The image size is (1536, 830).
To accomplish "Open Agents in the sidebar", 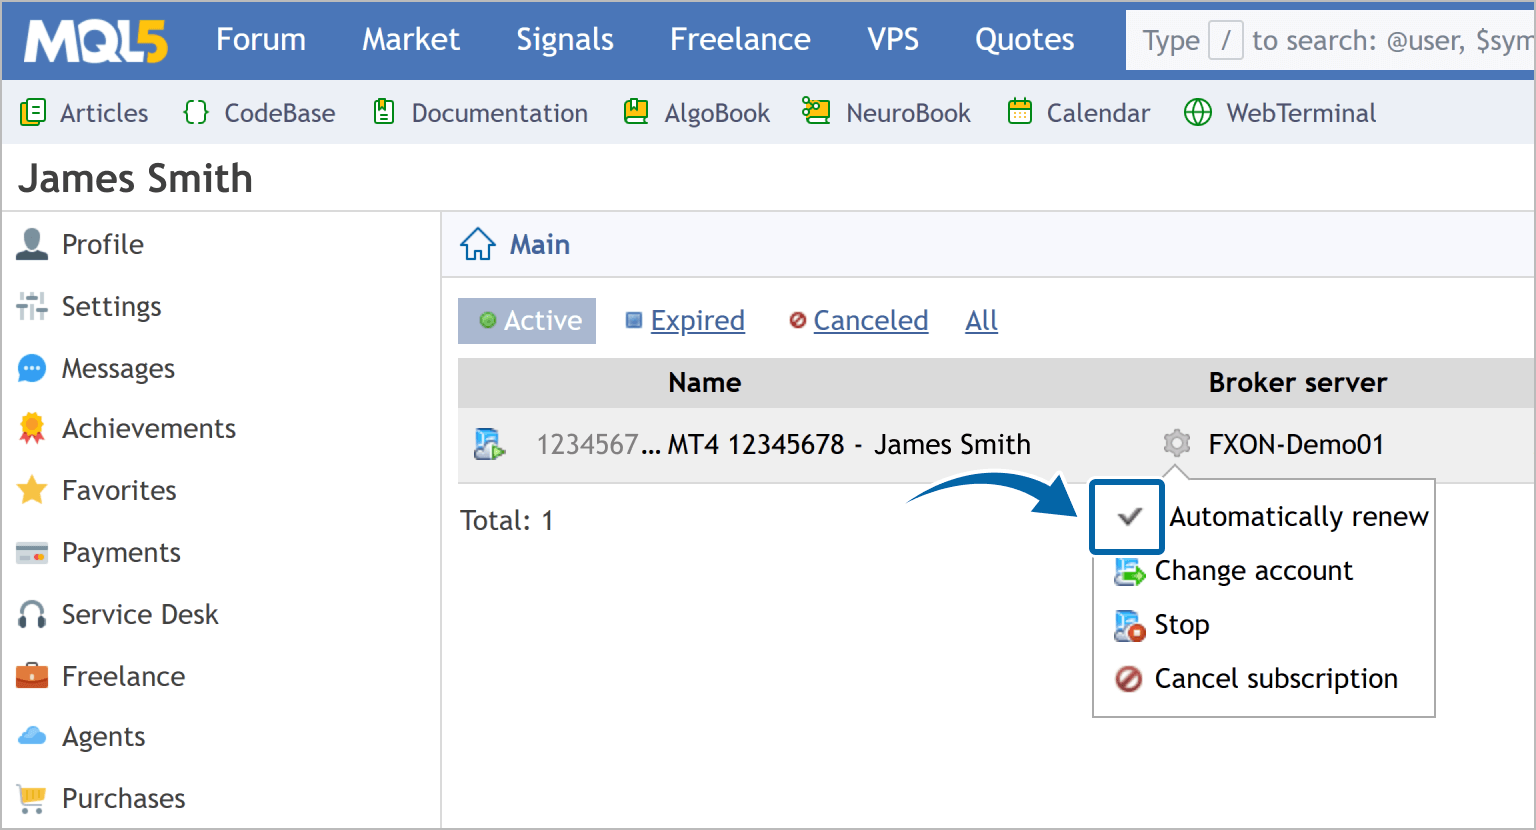I will (103, 737).
